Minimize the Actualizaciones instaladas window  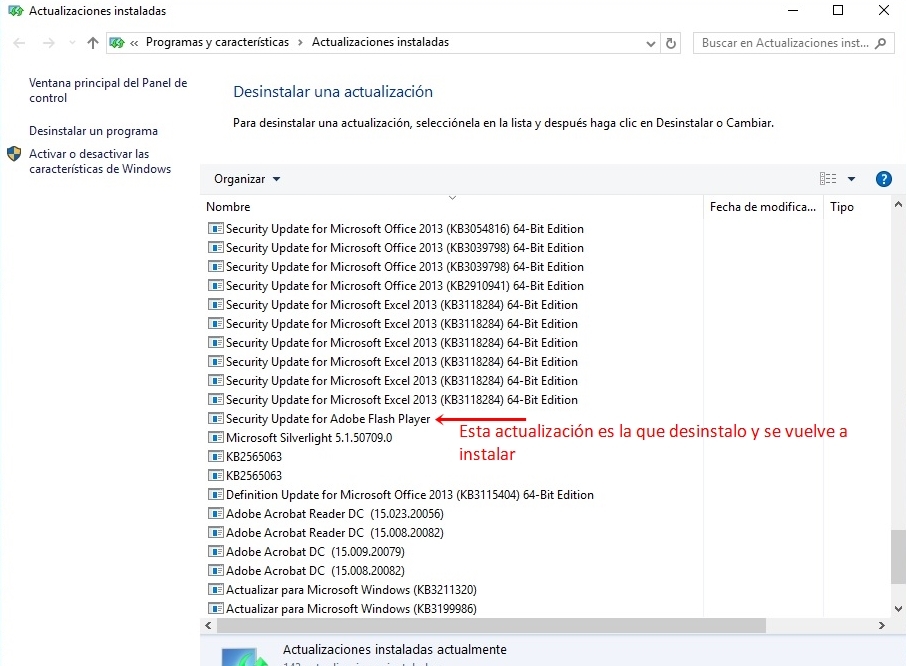coord(793,10)
